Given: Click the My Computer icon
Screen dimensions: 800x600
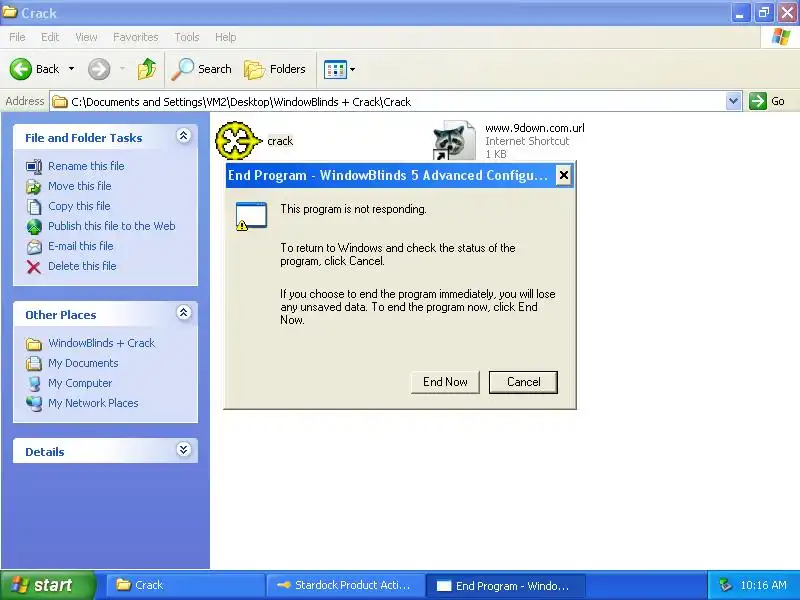Looking at the screenshot, I should [x=34, y=384].
